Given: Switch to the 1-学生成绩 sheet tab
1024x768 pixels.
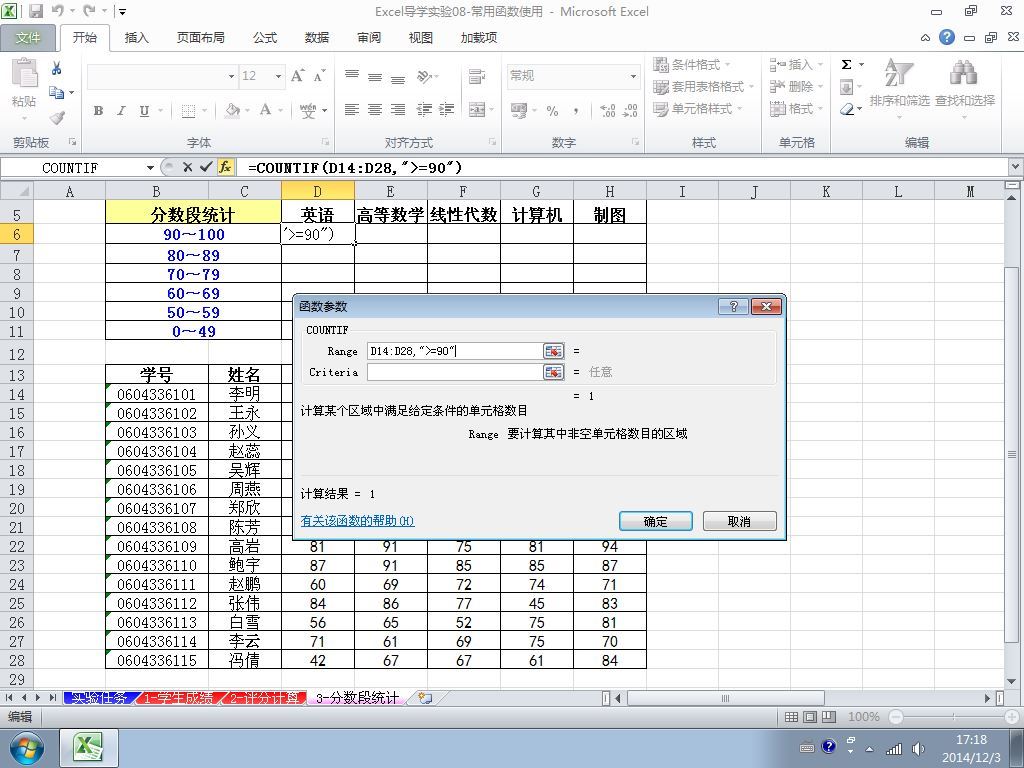Looking at the screenshot, I should (178, 697).
